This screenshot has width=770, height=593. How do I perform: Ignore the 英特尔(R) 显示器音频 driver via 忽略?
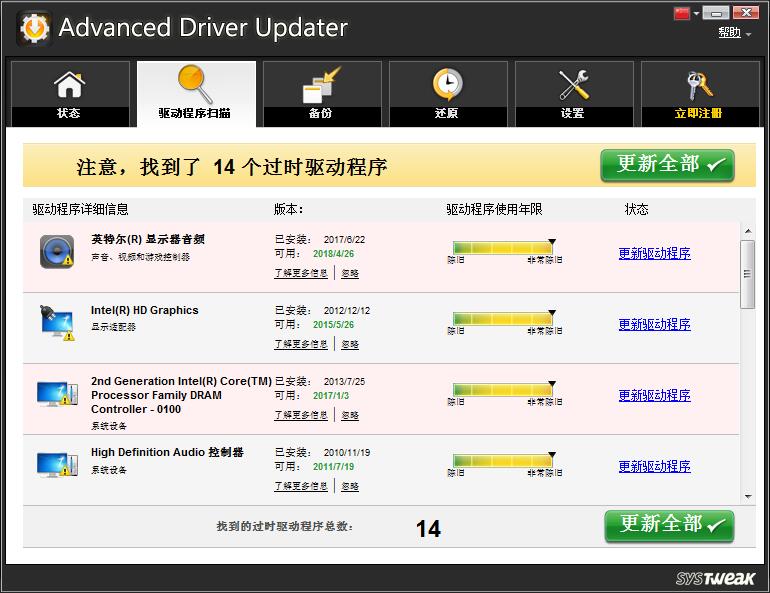(350, 273)
